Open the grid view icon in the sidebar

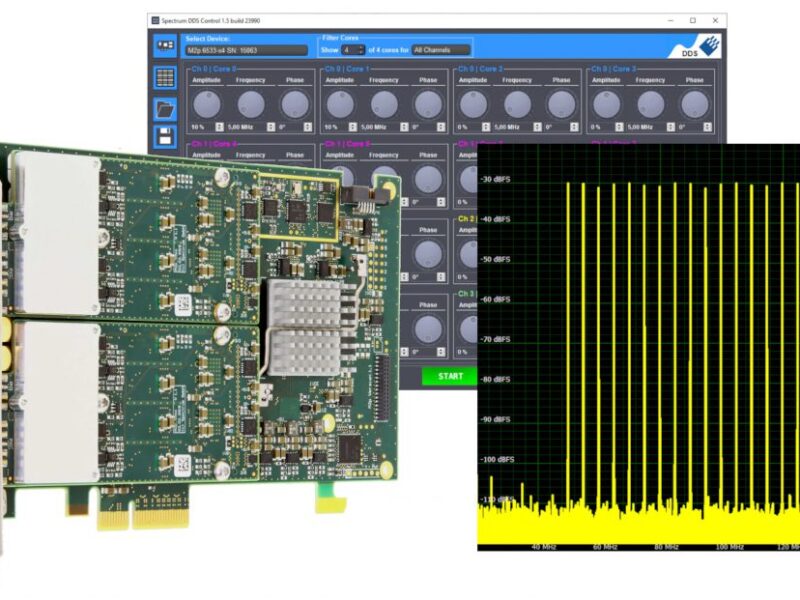tap(165, 78)
